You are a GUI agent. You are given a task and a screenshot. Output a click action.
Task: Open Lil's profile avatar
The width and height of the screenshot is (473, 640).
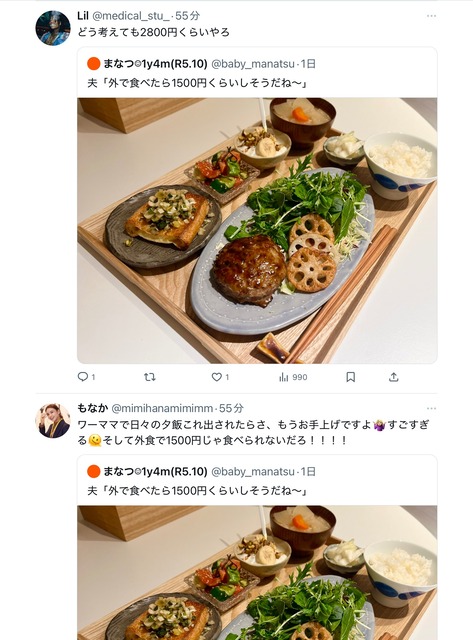(x=53, y=28)
